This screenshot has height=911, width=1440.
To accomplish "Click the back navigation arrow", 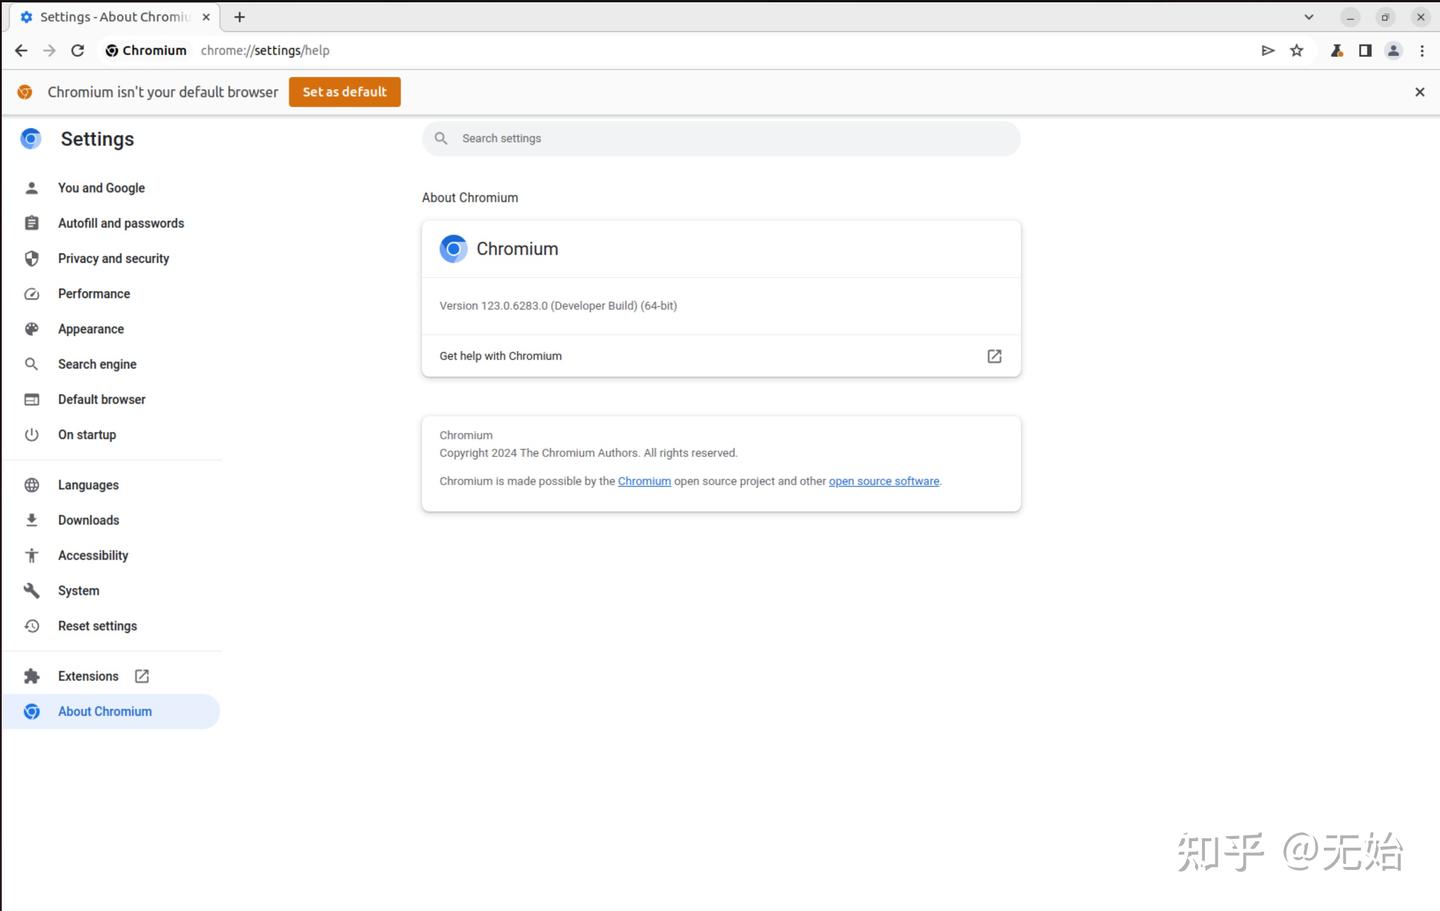I will 21,50.
